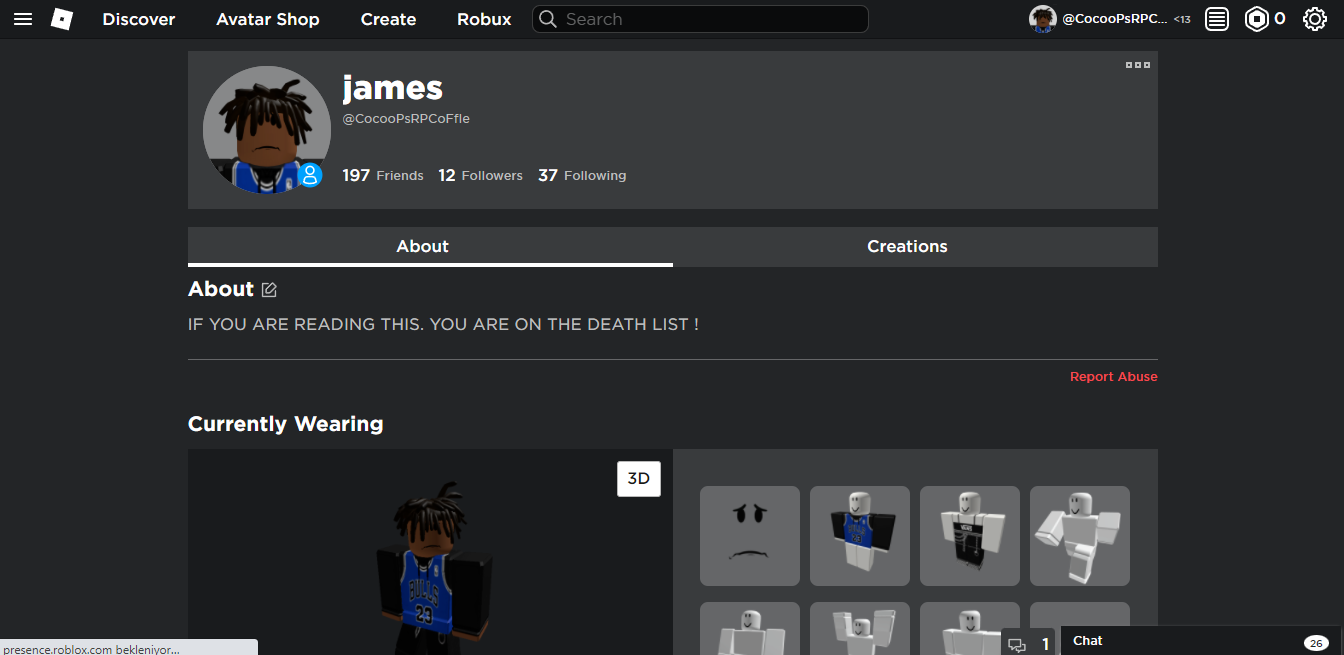Click the blue online status badge
This screenshot has height=655, width=1344.
tap(310, 176)
